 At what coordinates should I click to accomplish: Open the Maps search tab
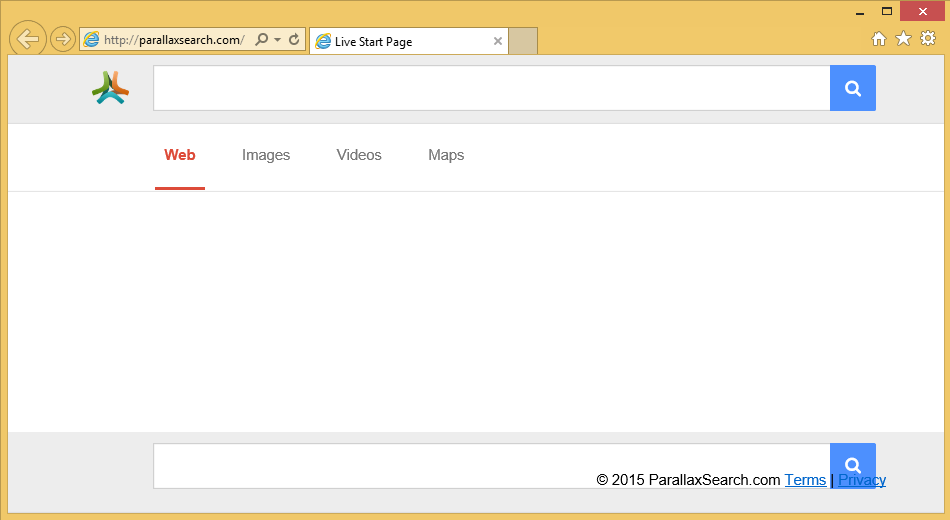point(446,155)
